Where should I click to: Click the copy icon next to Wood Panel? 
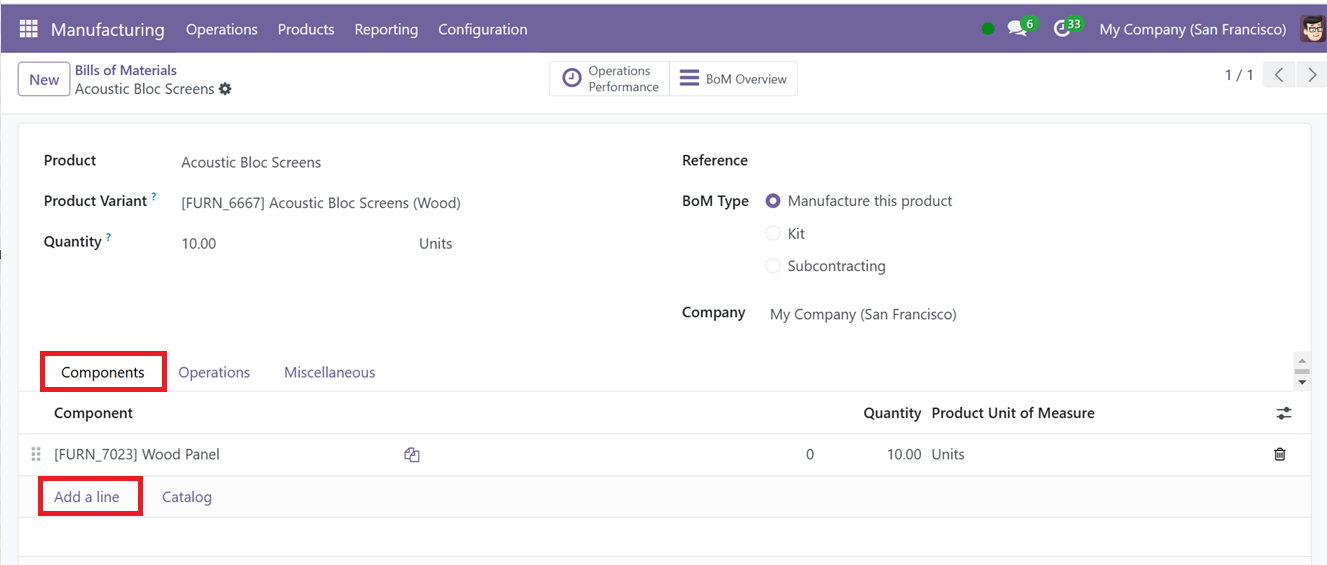[411, 455]
